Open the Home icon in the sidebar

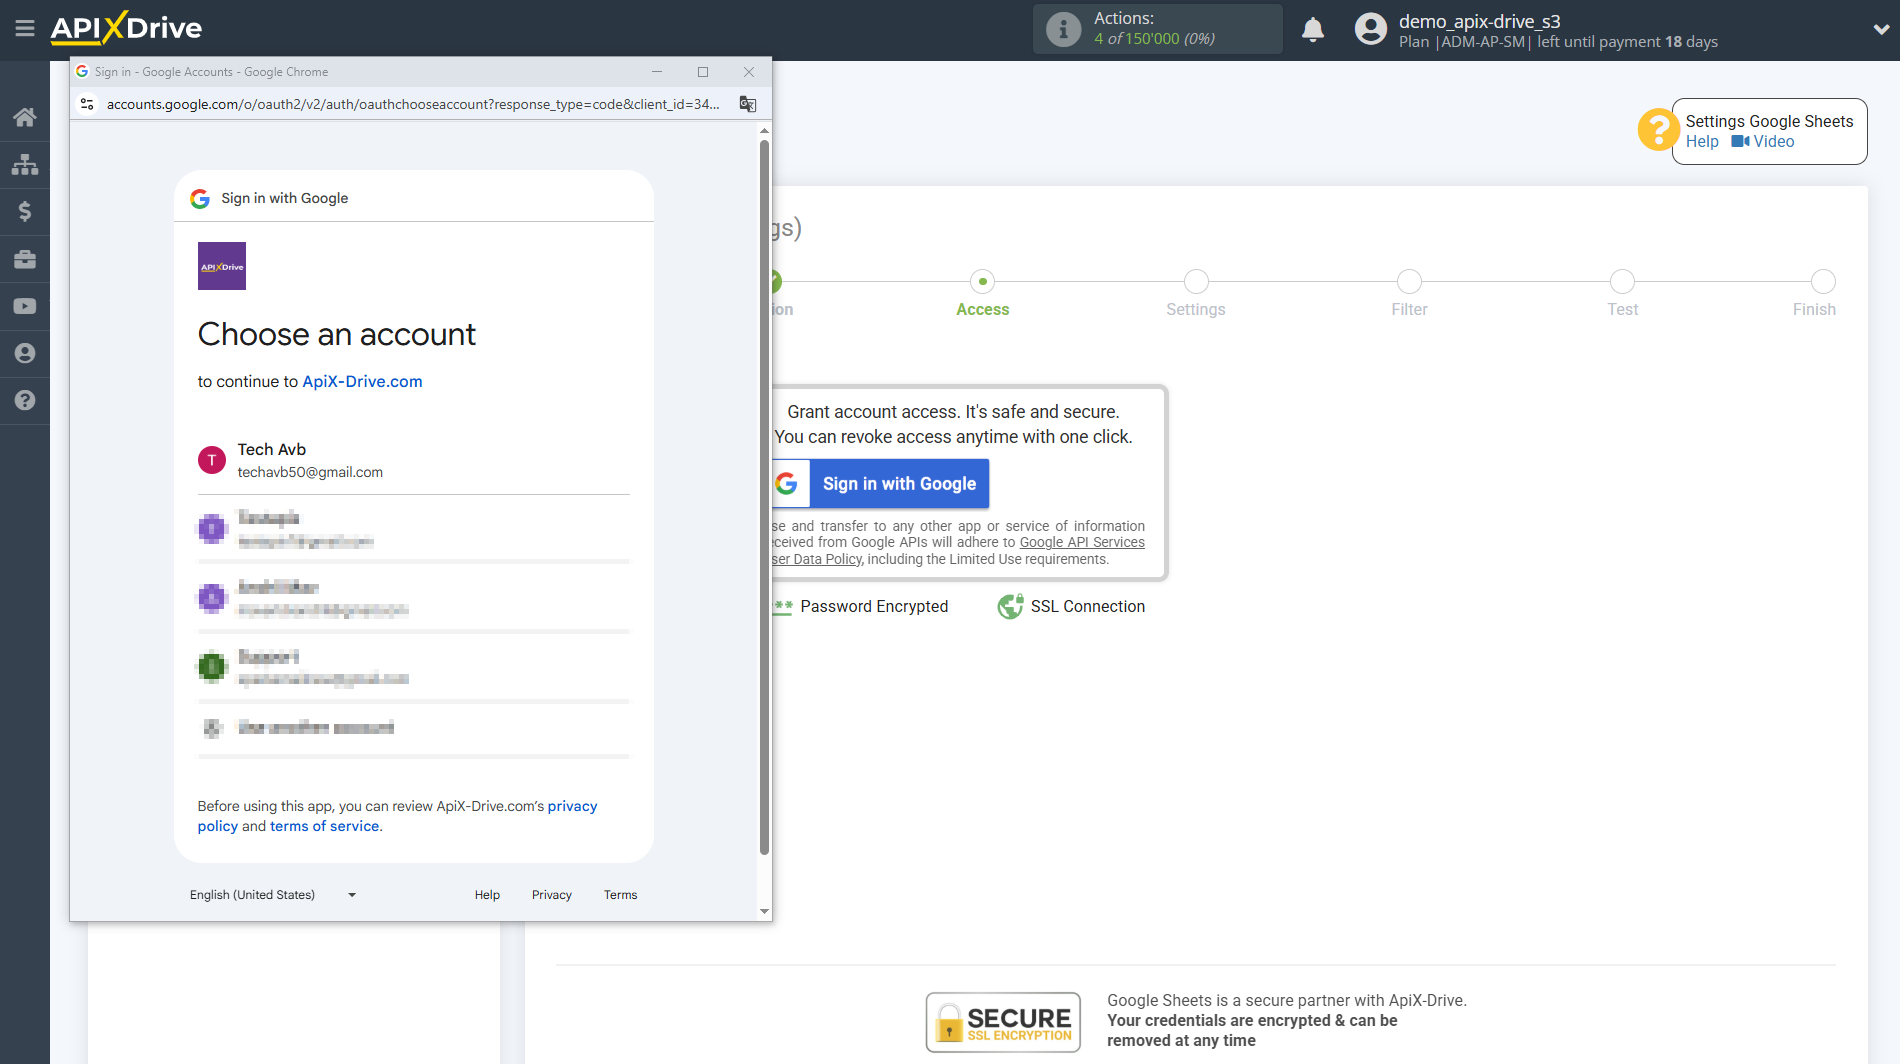tap(25, 118)
